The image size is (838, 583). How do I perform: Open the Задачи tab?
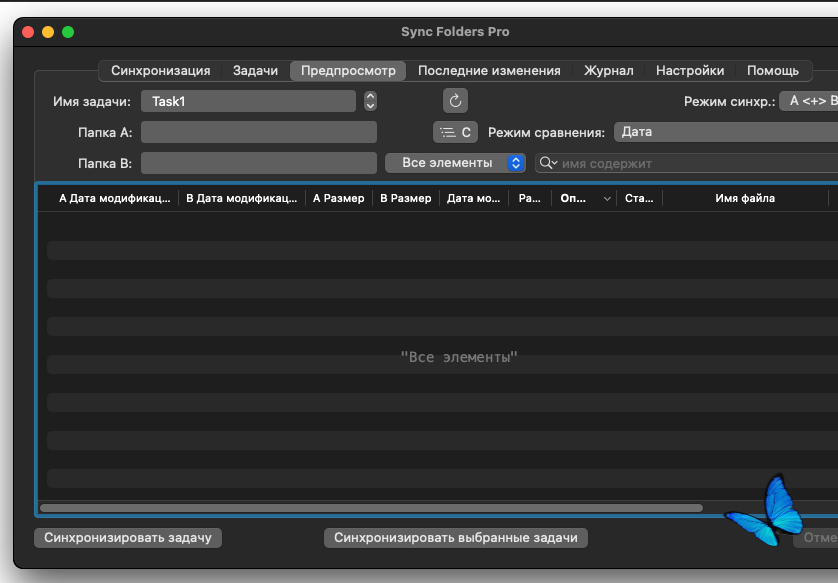click(x=255, y=71)
